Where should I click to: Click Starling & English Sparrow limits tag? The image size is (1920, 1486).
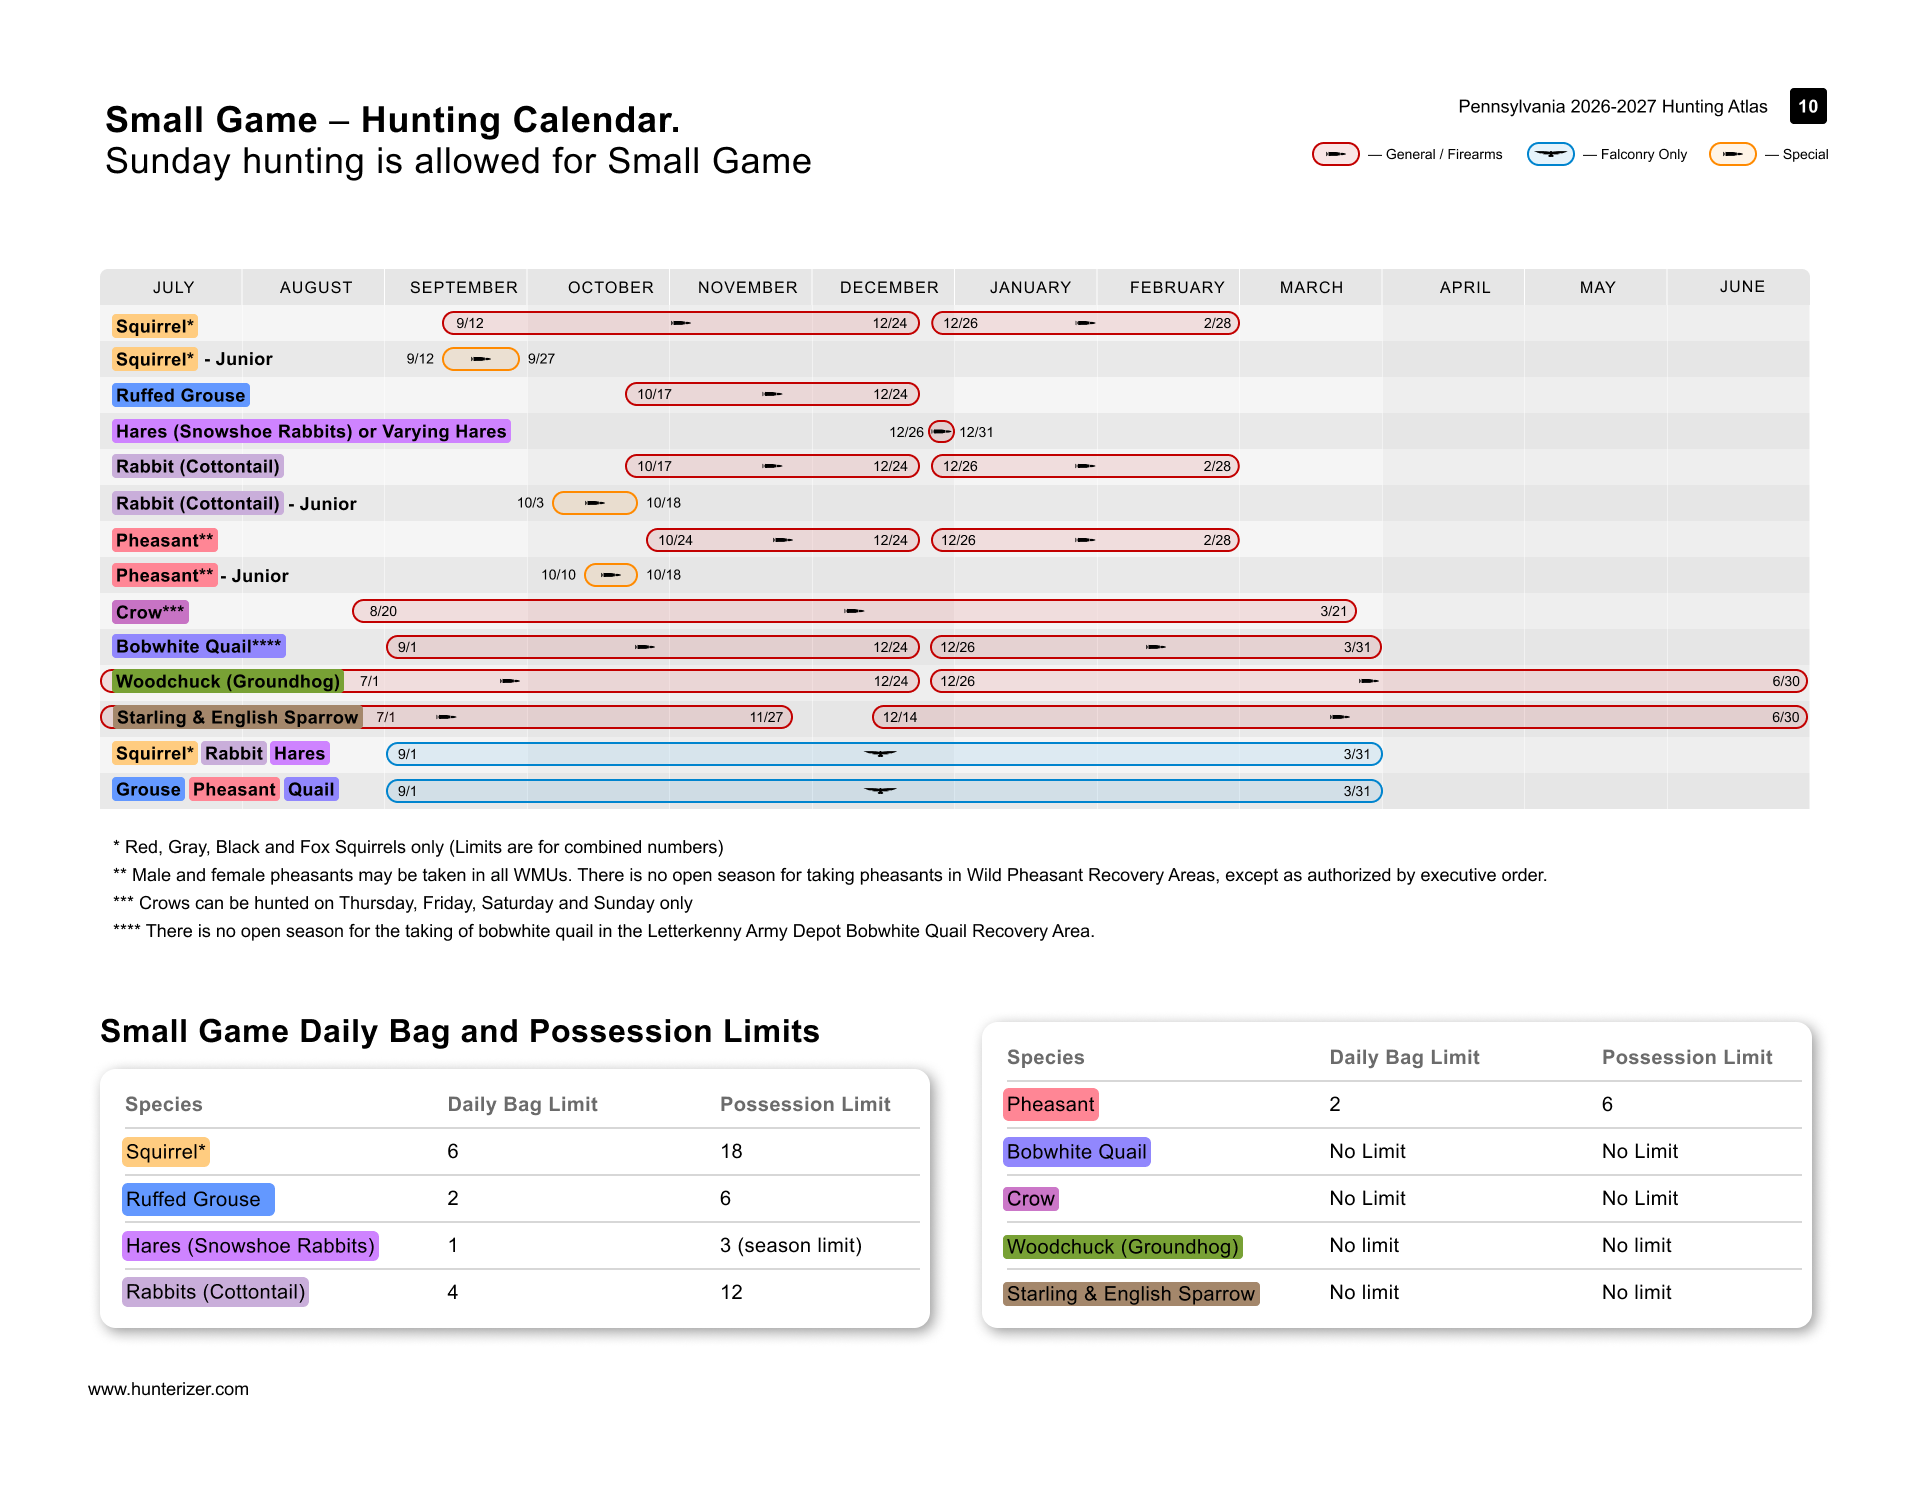point(1130,1294)
